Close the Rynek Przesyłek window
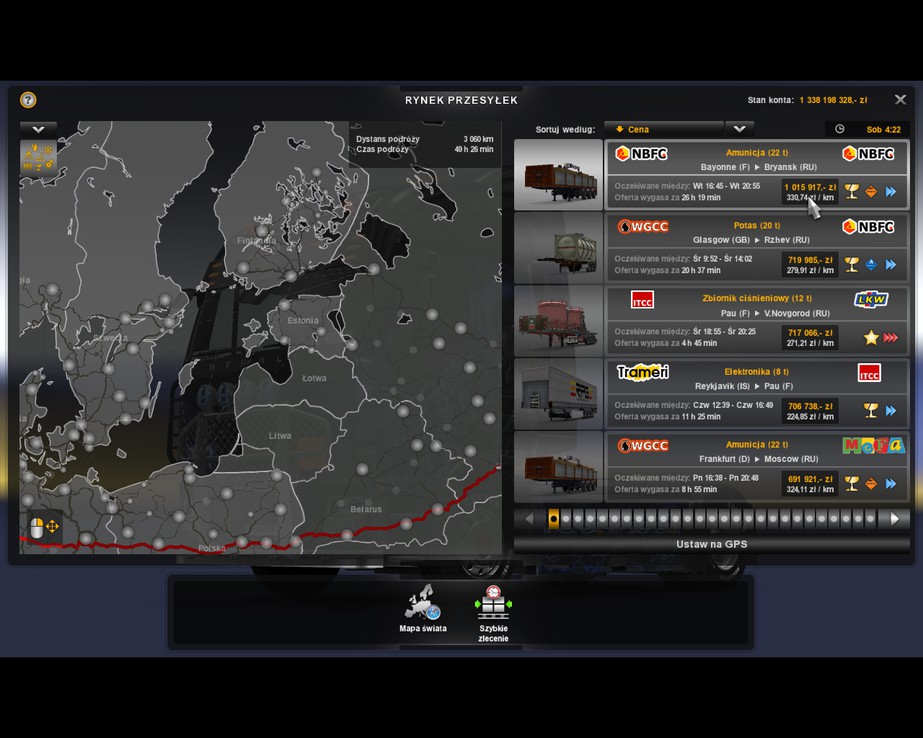 (900, 100)
